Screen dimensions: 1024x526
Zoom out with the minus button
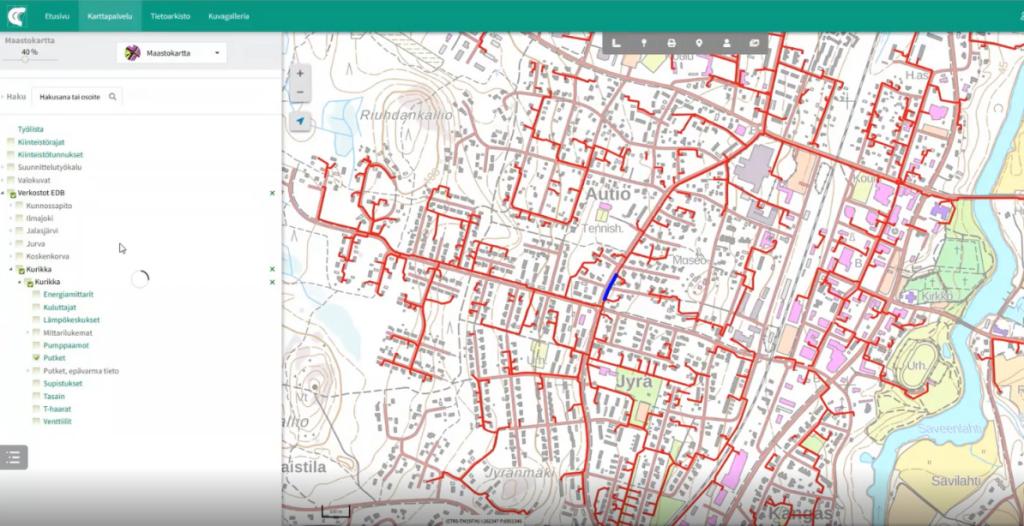point(300,92)
